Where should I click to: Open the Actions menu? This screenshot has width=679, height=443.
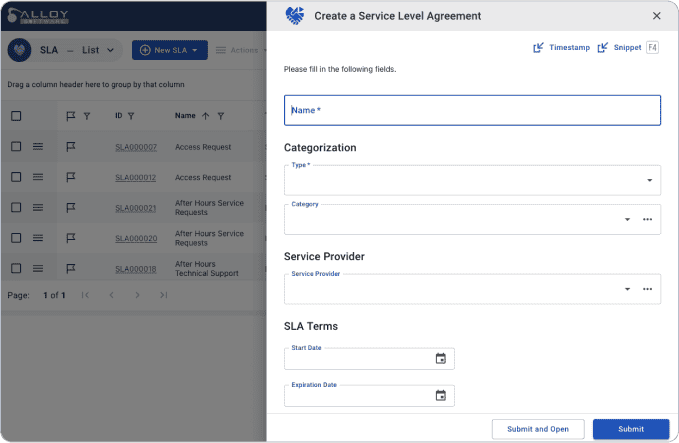coord(241,50)
